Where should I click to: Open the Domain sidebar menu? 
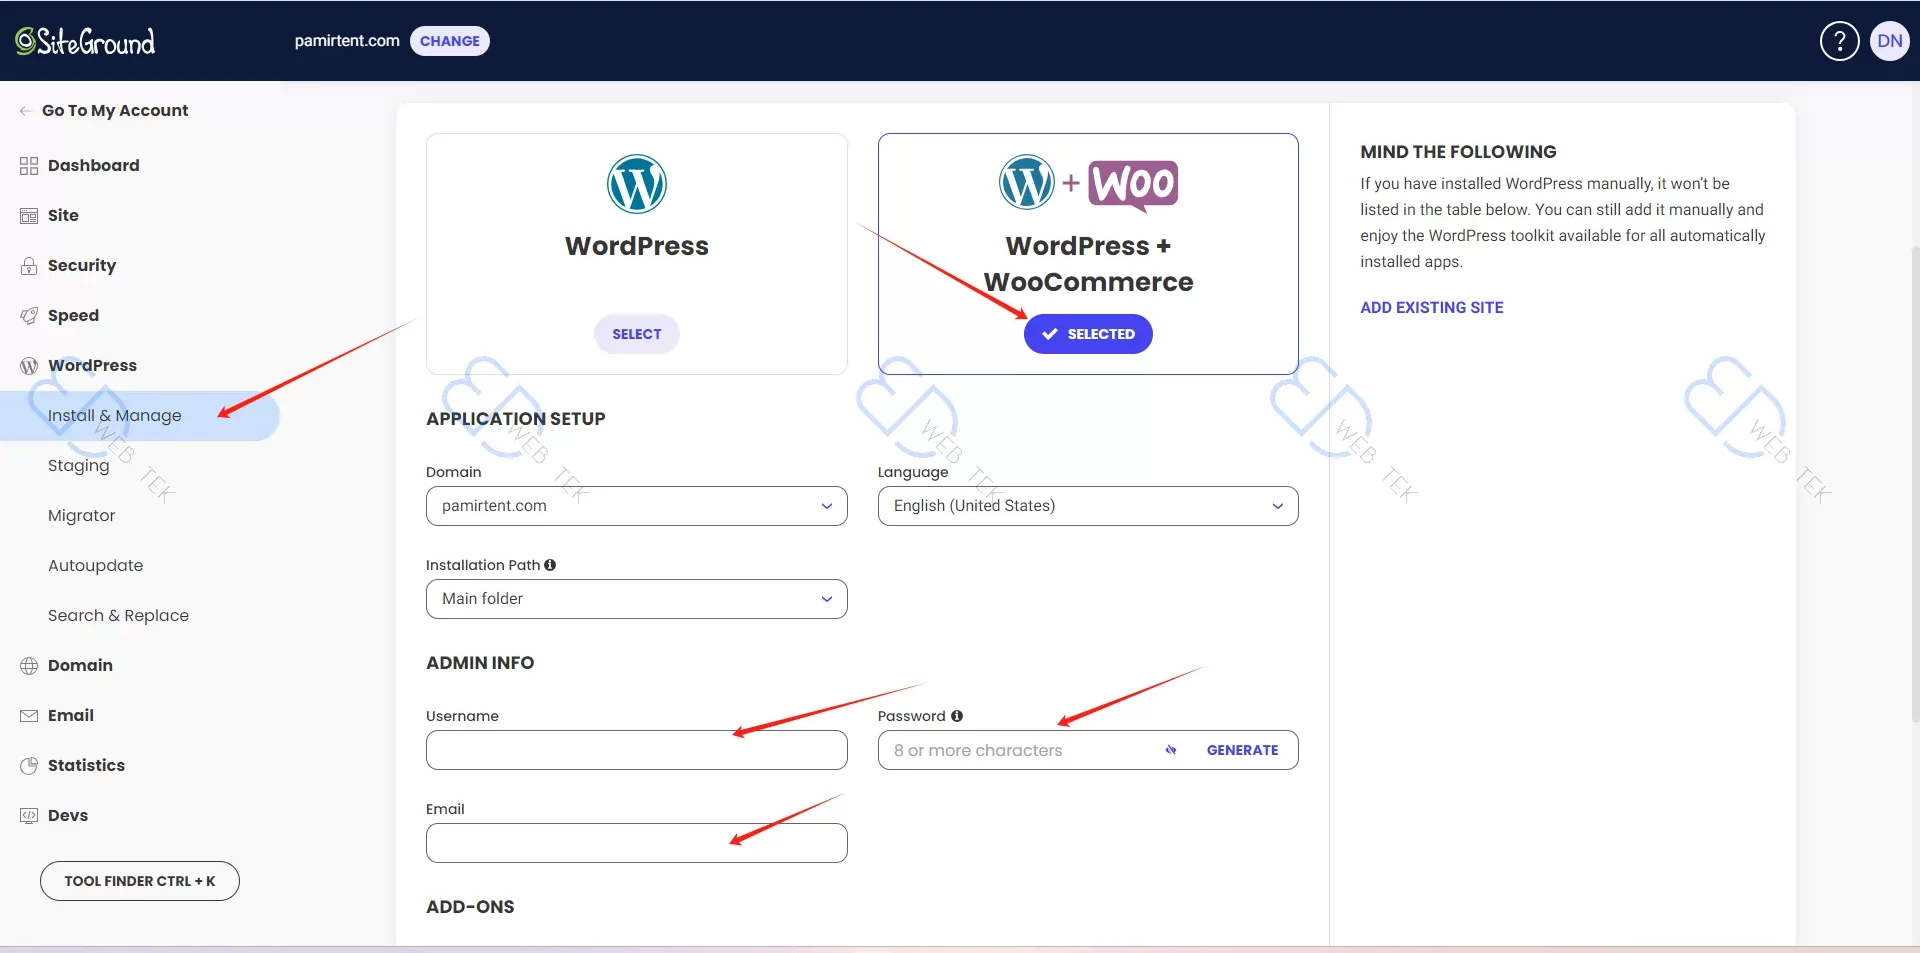(x=80, y=666)
